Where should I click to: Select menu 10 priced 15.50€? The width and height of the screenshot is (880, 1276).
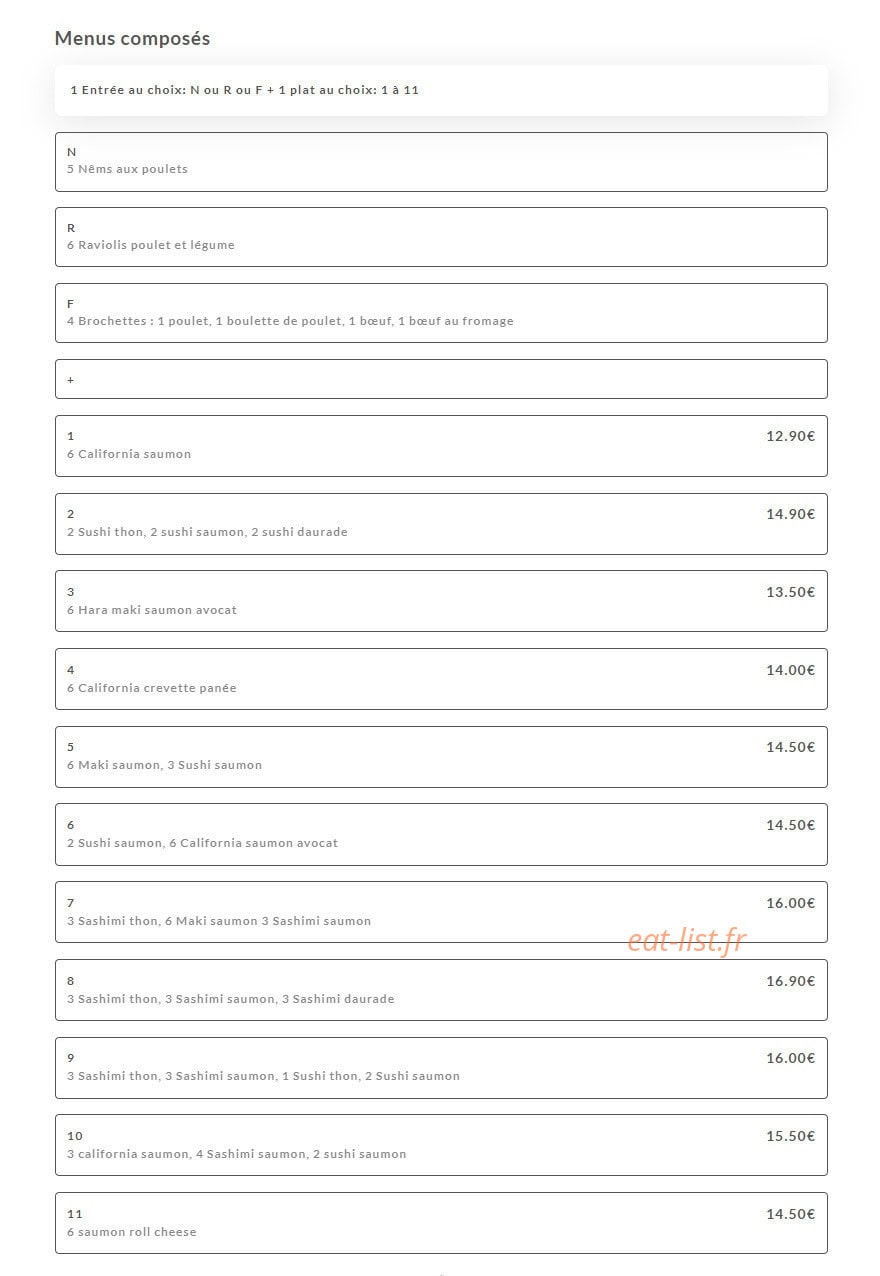point(441,1145)
